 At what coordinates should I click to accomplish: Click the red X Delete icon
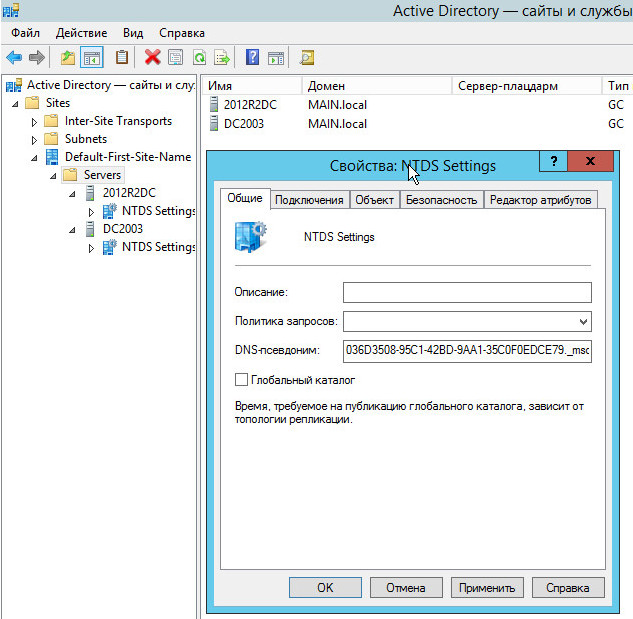(x=153, y=57)
